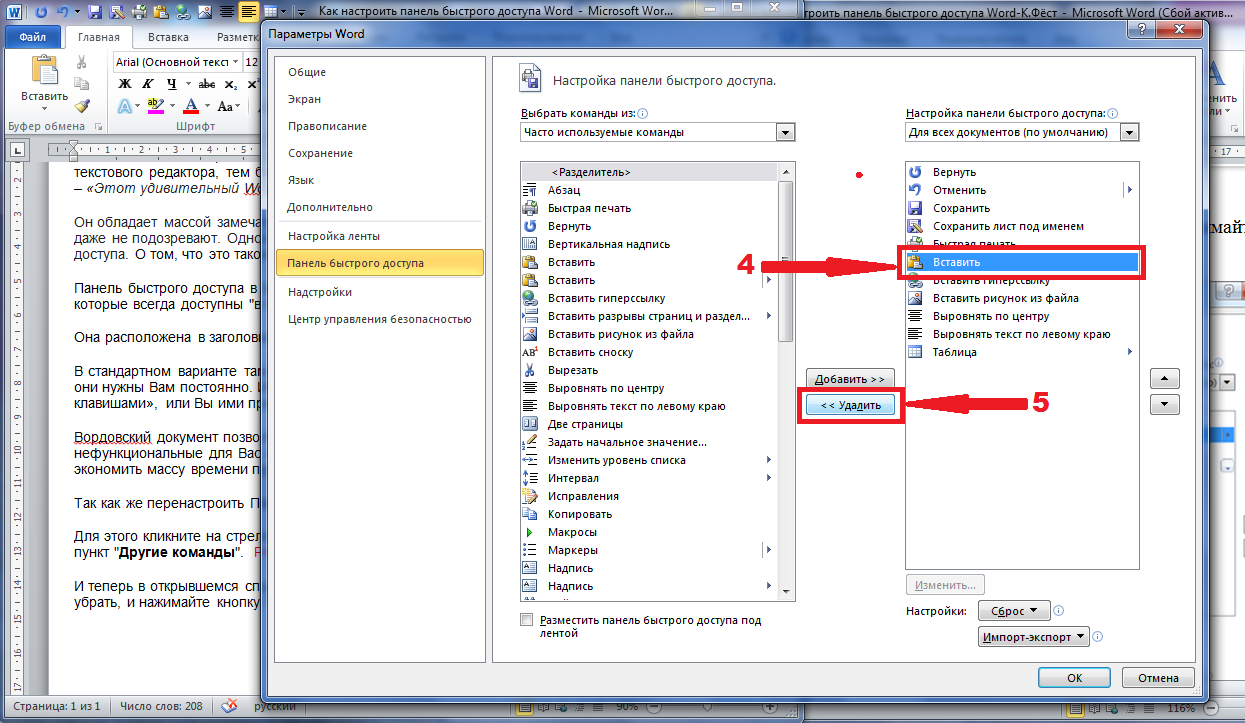Click the Insert Hyperlink globe icon in the title bar
Viewport: 1245px width, 723px height.
pyautogui.click(x=183, y=12)
